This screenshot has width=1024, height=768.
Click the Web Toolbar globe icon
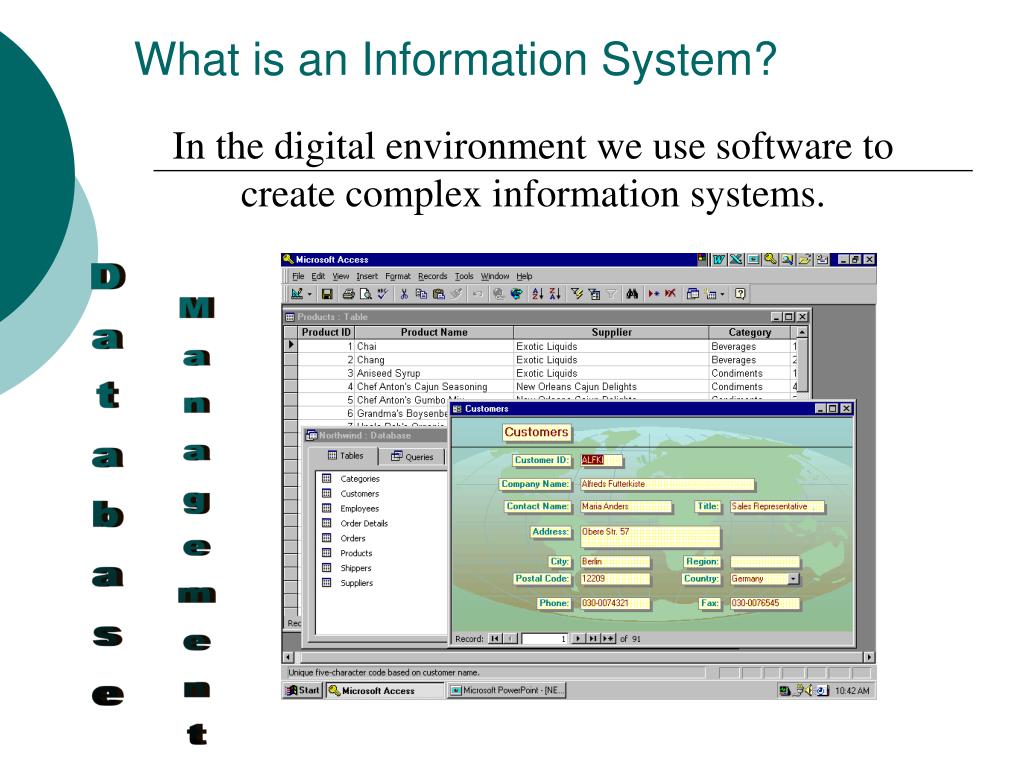[x=516, y=294]
